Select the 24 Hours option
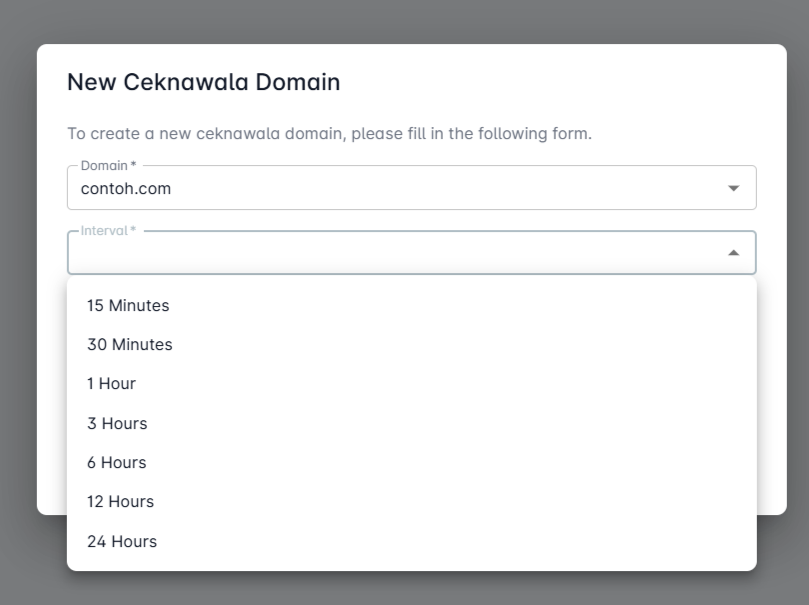Screen dimensions: 809x605 tap(122, 542)
